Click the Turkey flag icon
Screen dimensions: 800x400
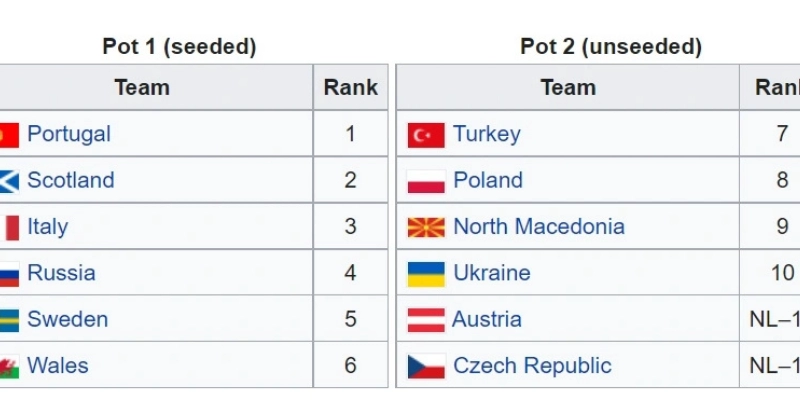coord(426,135)
